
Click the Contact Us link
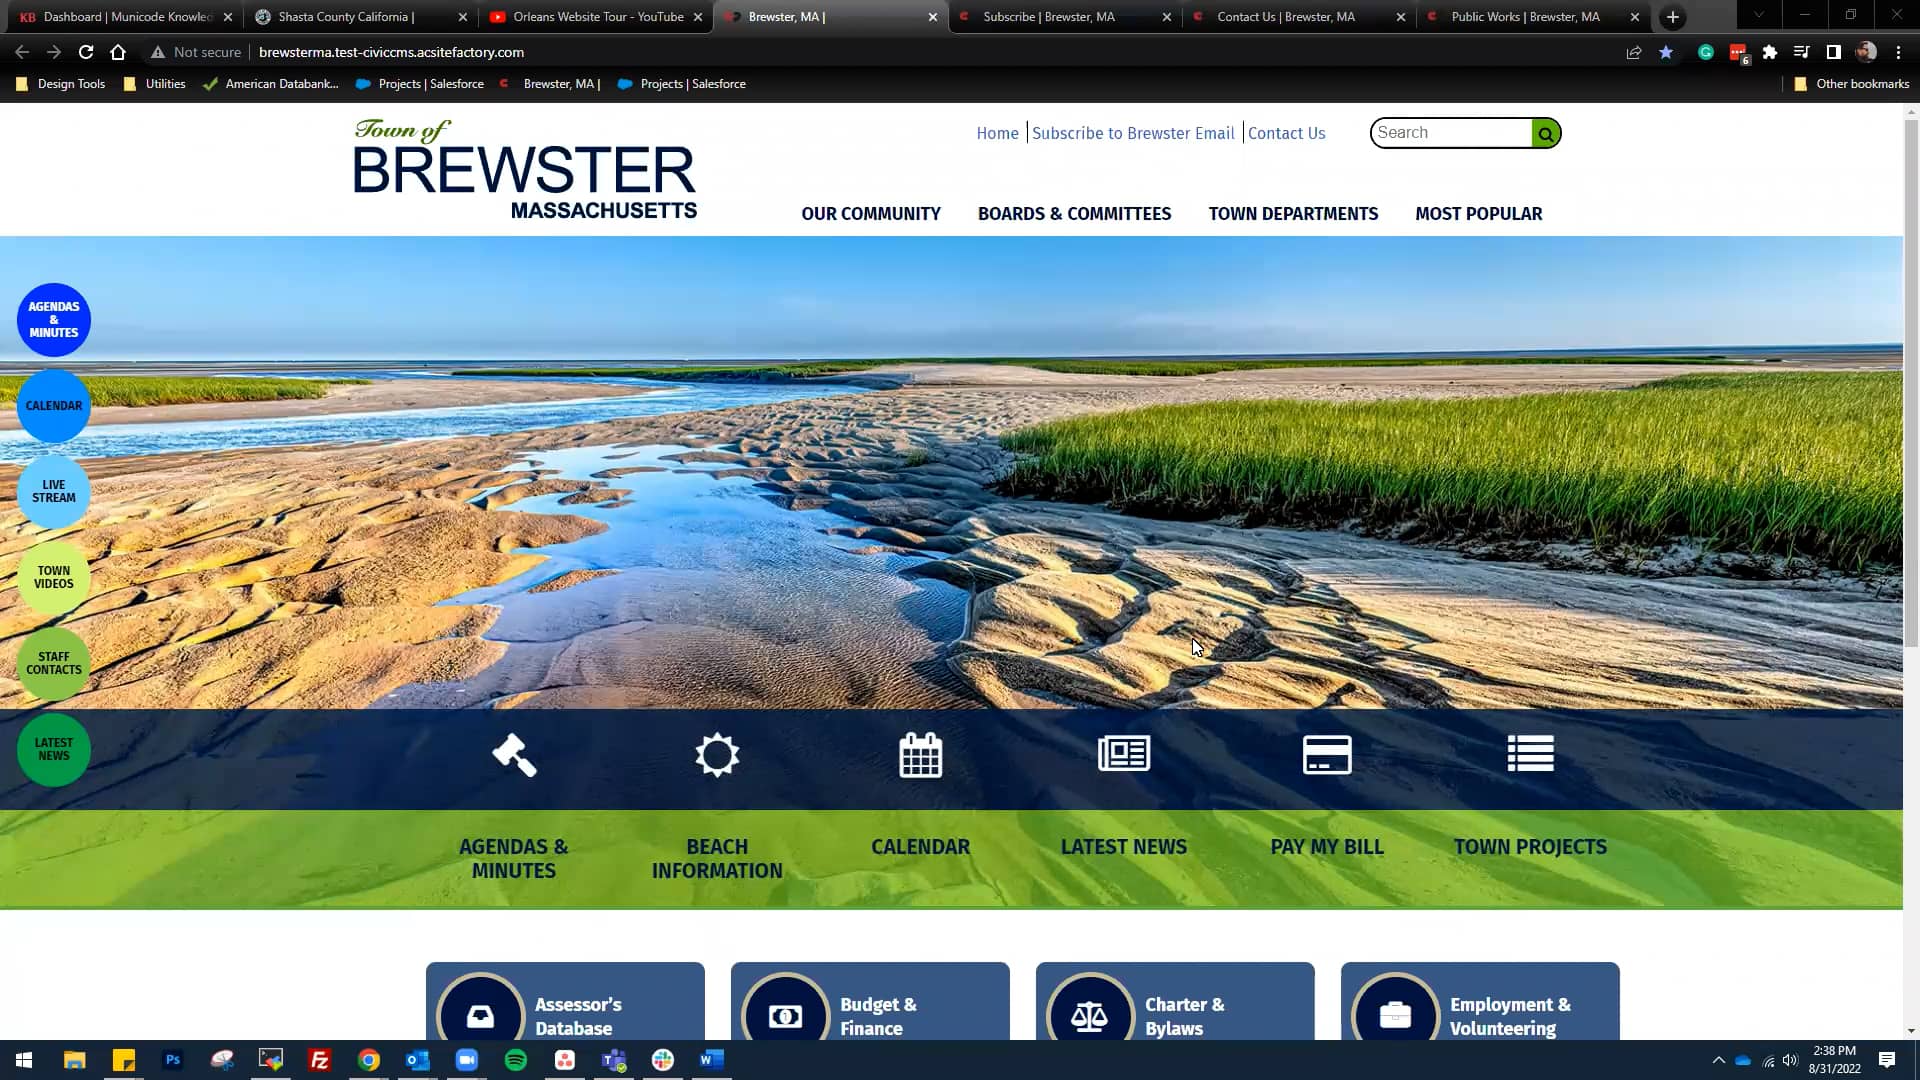click(x=1287, y=132)
